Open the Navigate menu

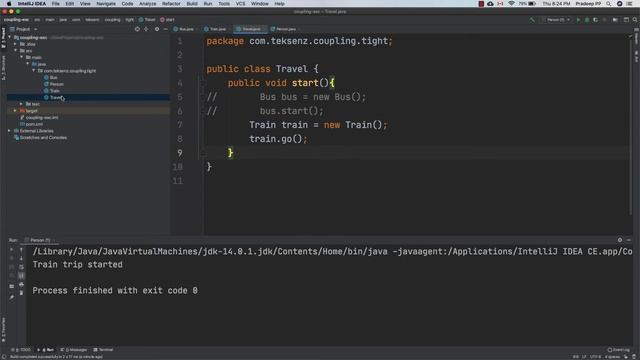pyautogui.click(x=106, y=4)
